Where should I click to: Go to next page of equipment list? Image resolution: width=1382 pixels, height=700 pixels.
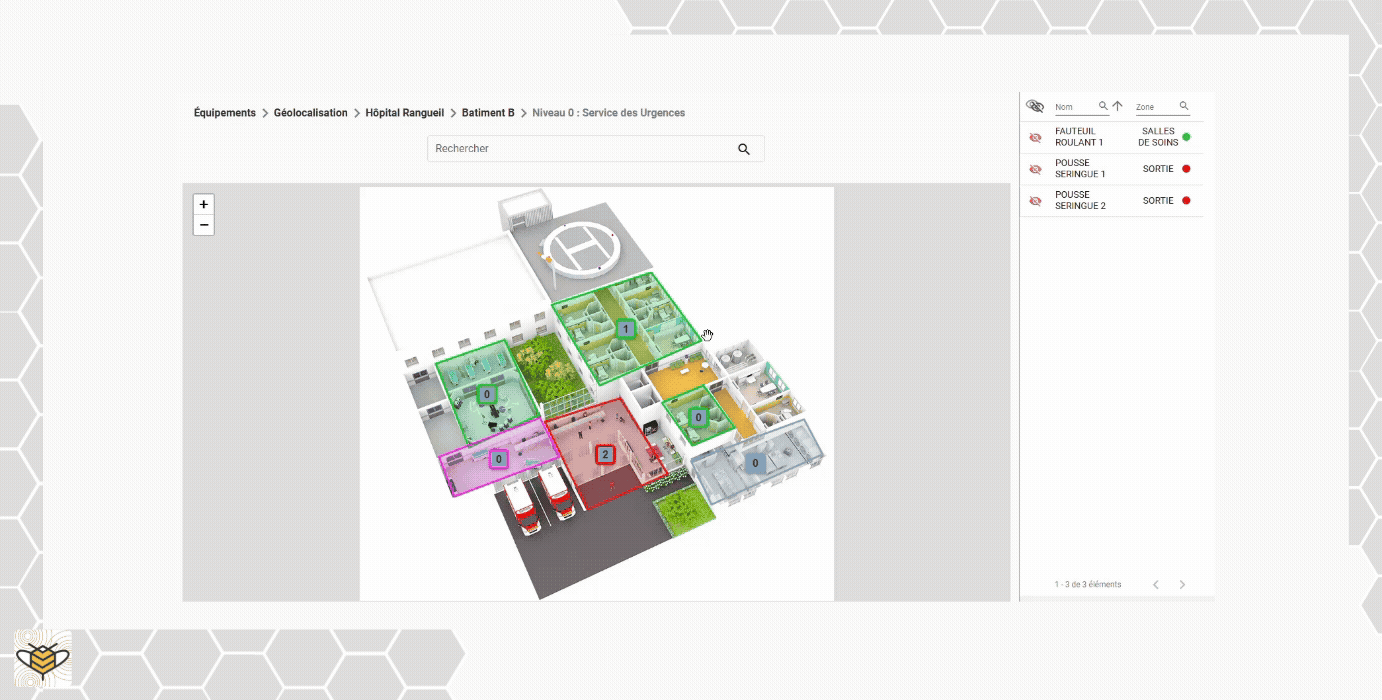tap(1182, 584)
